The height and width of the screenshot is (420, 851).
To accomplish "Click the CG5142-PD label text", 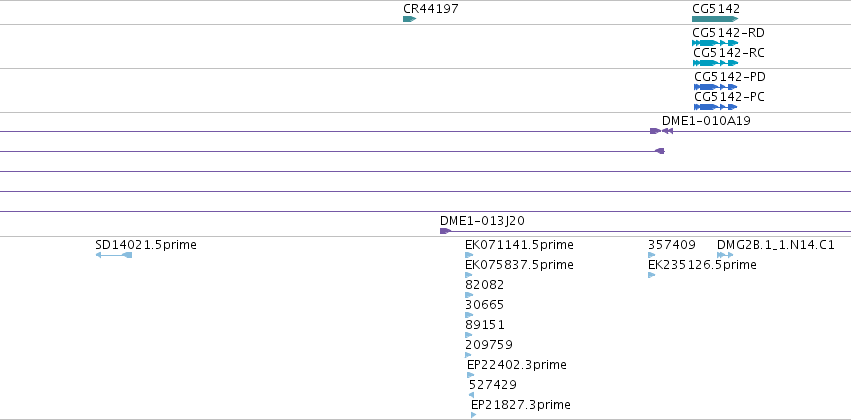I will coord(730,77).
